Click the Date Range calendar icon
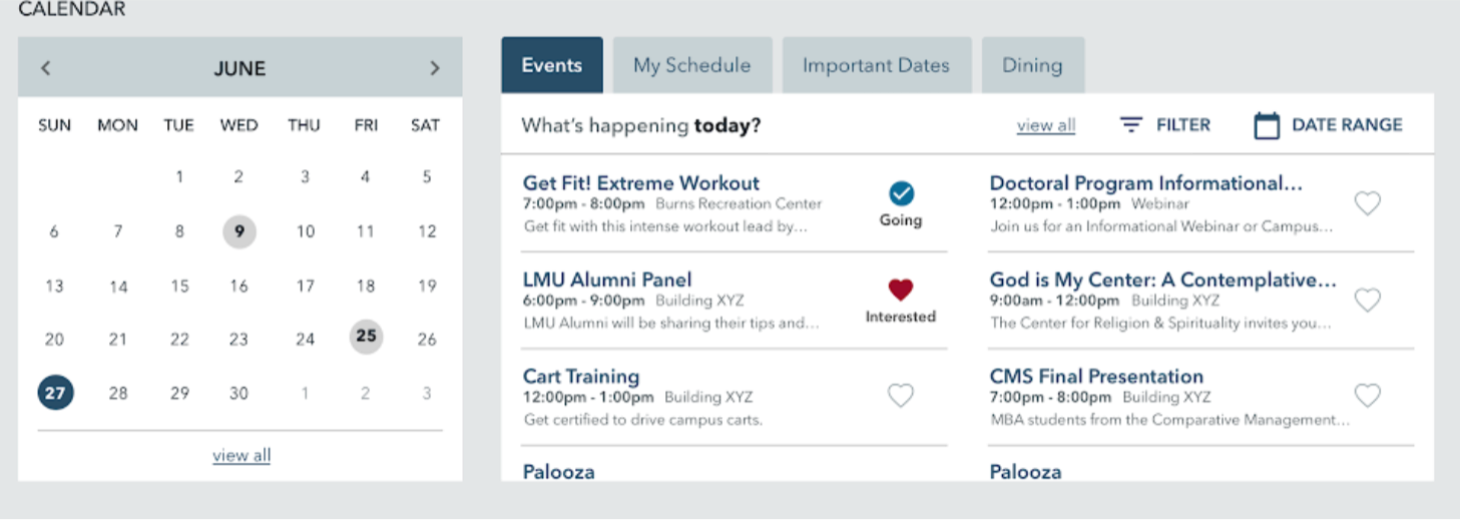1460x520 pixels. (x=1266, y=126)
